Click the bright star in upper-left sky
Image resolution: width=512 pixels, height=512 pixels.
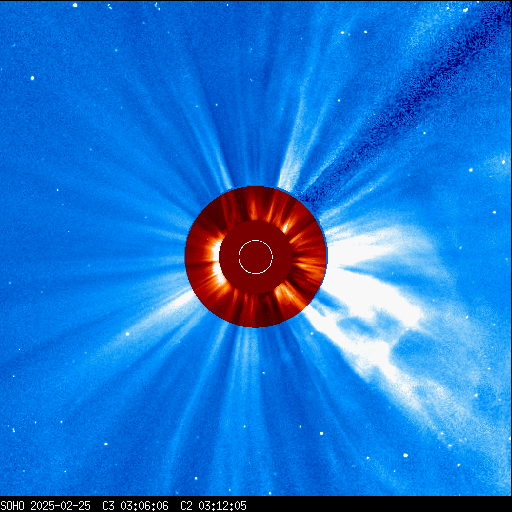coord(32,78)
